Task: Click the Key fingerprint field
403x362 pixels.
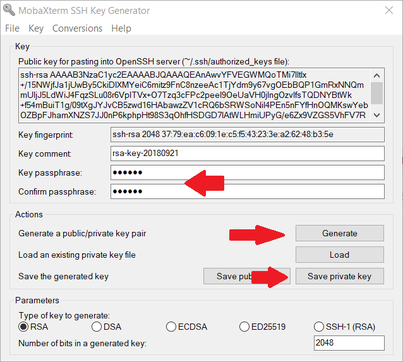Action: click(x=247, y=135)
